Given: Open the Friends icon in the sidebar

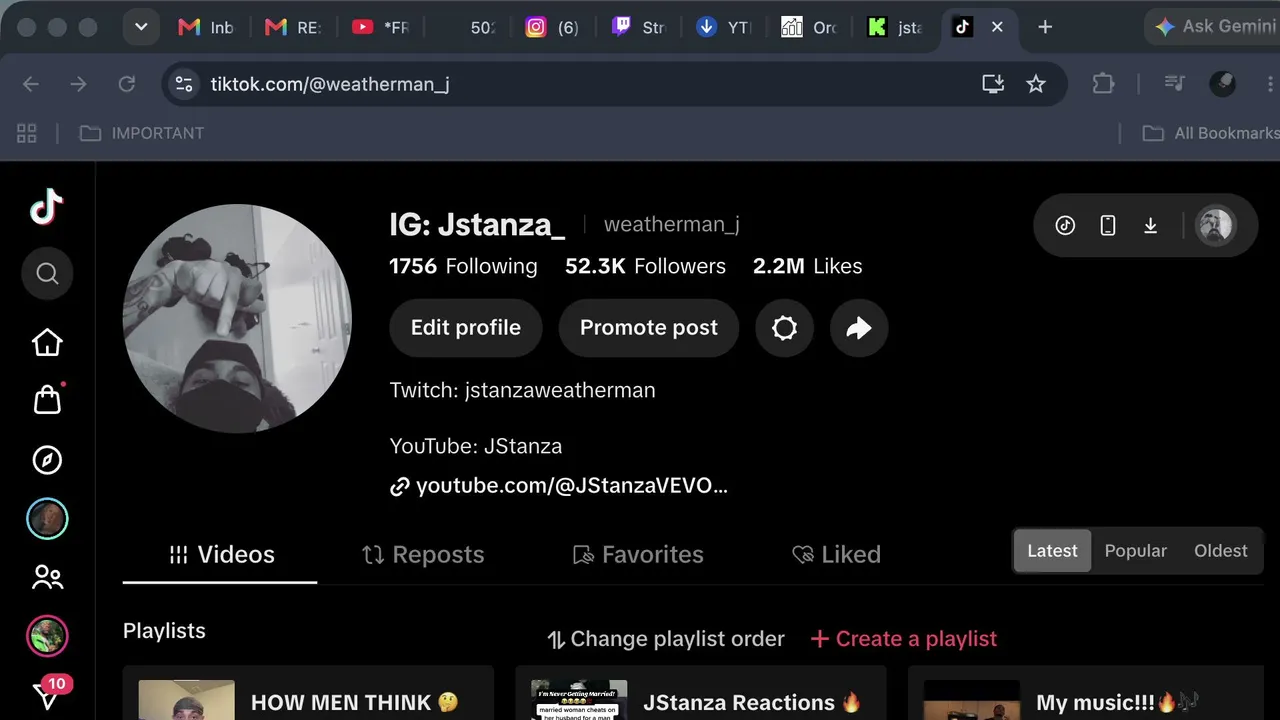Looking at the screenshot, I should coord(47,577).
